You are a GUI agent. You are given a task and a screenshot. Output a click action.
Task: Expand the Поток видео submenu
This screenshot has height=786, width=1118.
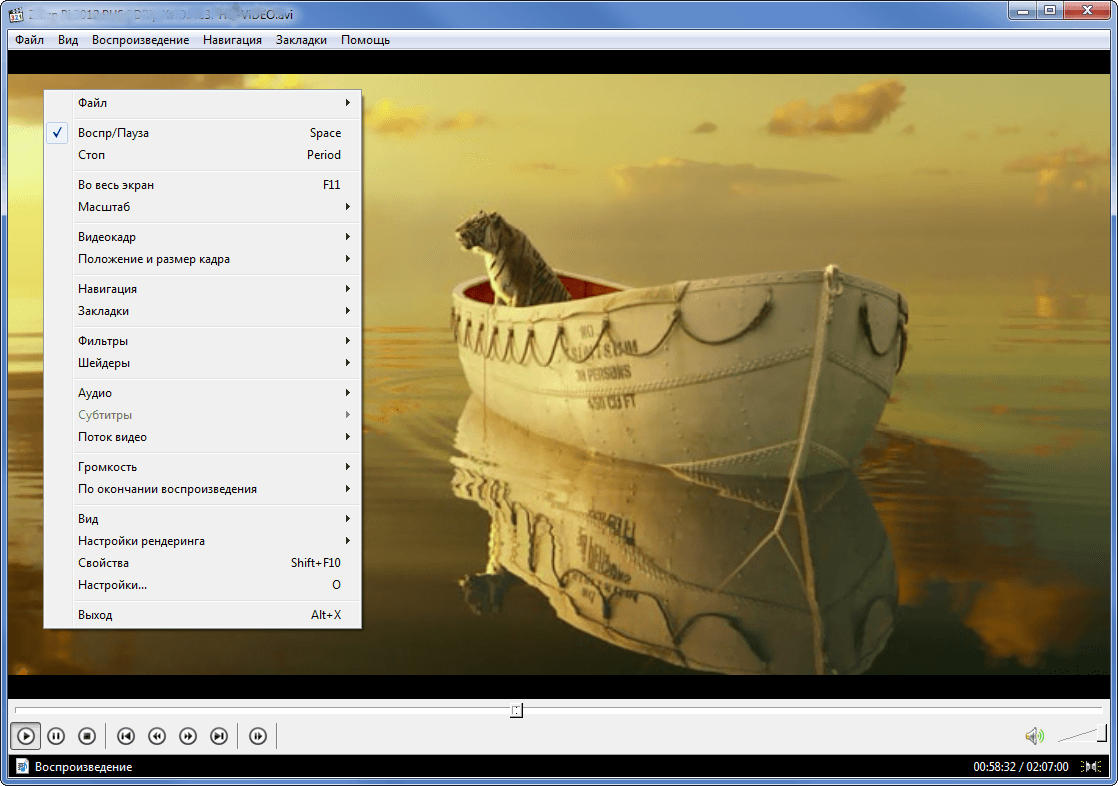(203, 437)
